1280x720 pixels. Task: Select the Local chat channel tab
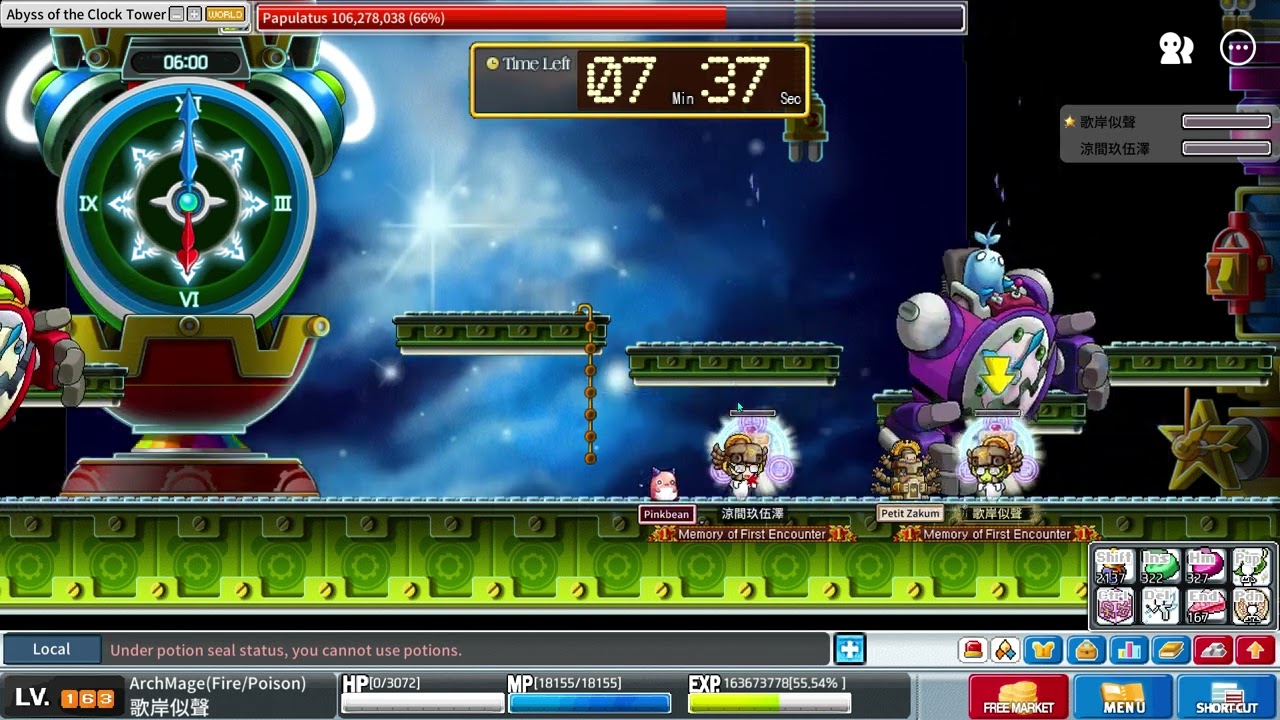(51, 650)
